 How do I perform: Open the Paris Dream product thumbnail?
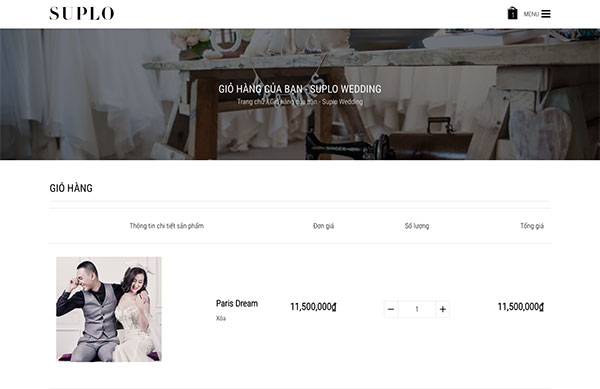pos(109,309)
